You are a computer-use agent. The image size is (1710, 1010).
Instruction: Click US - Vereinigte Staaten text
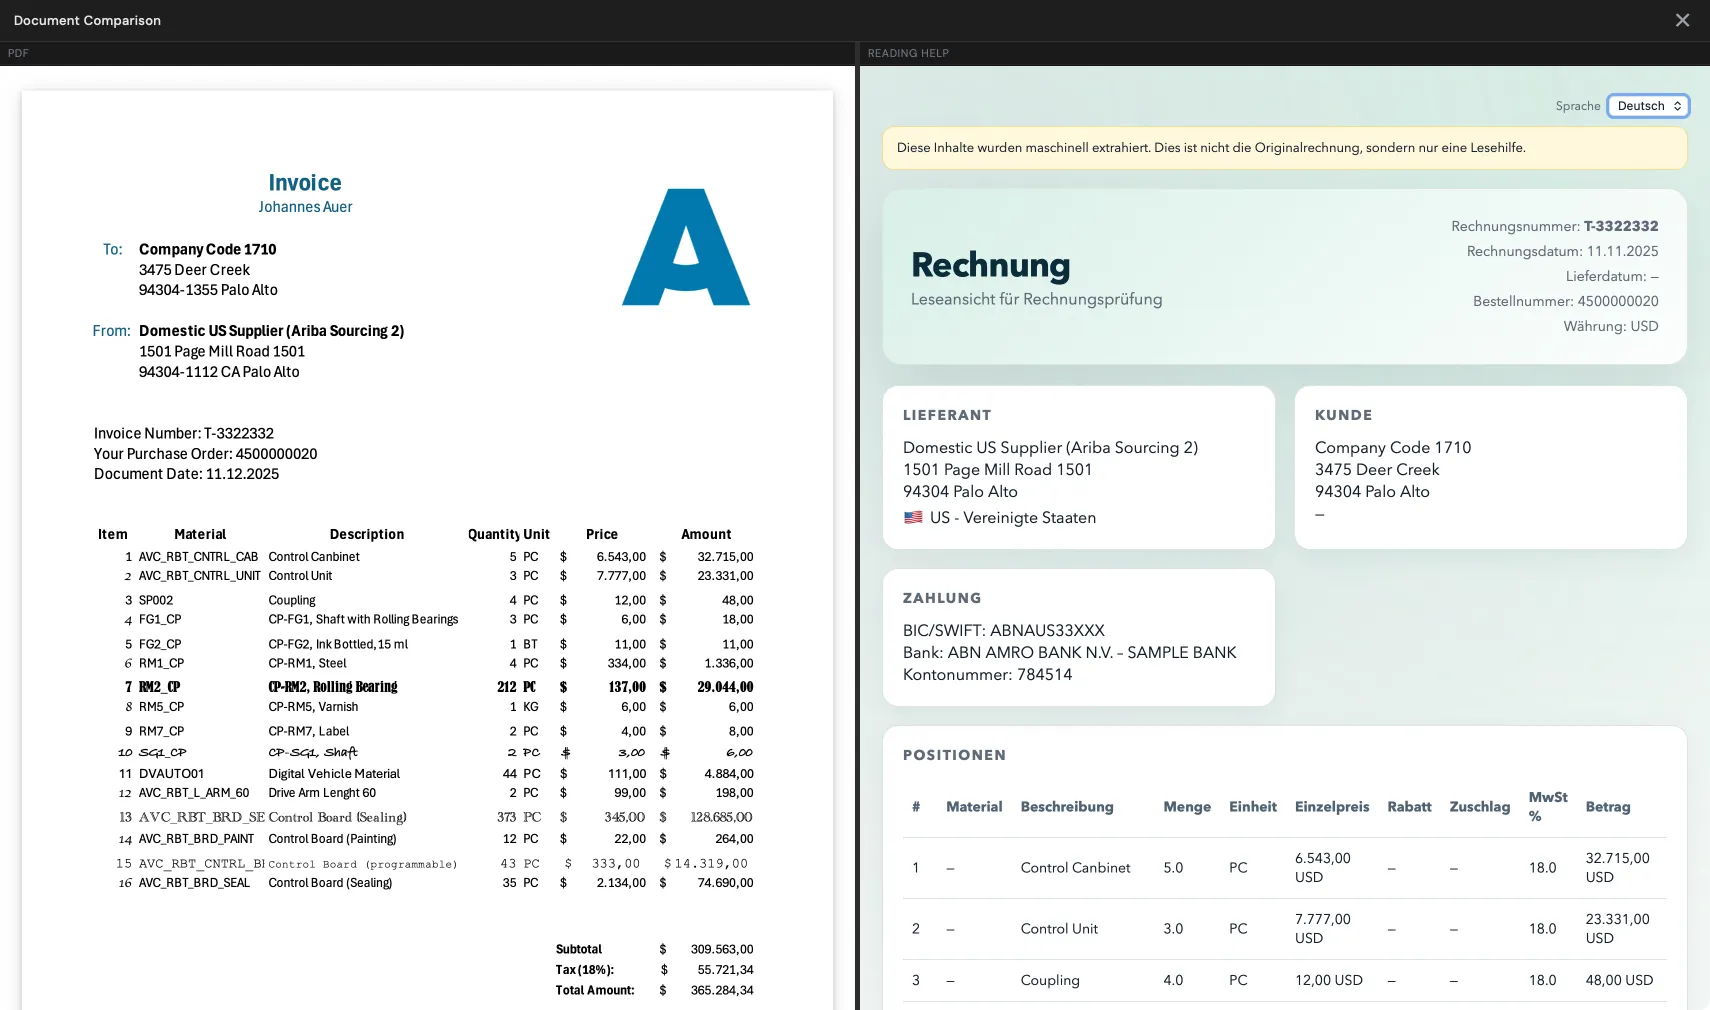click(1012, 518)
